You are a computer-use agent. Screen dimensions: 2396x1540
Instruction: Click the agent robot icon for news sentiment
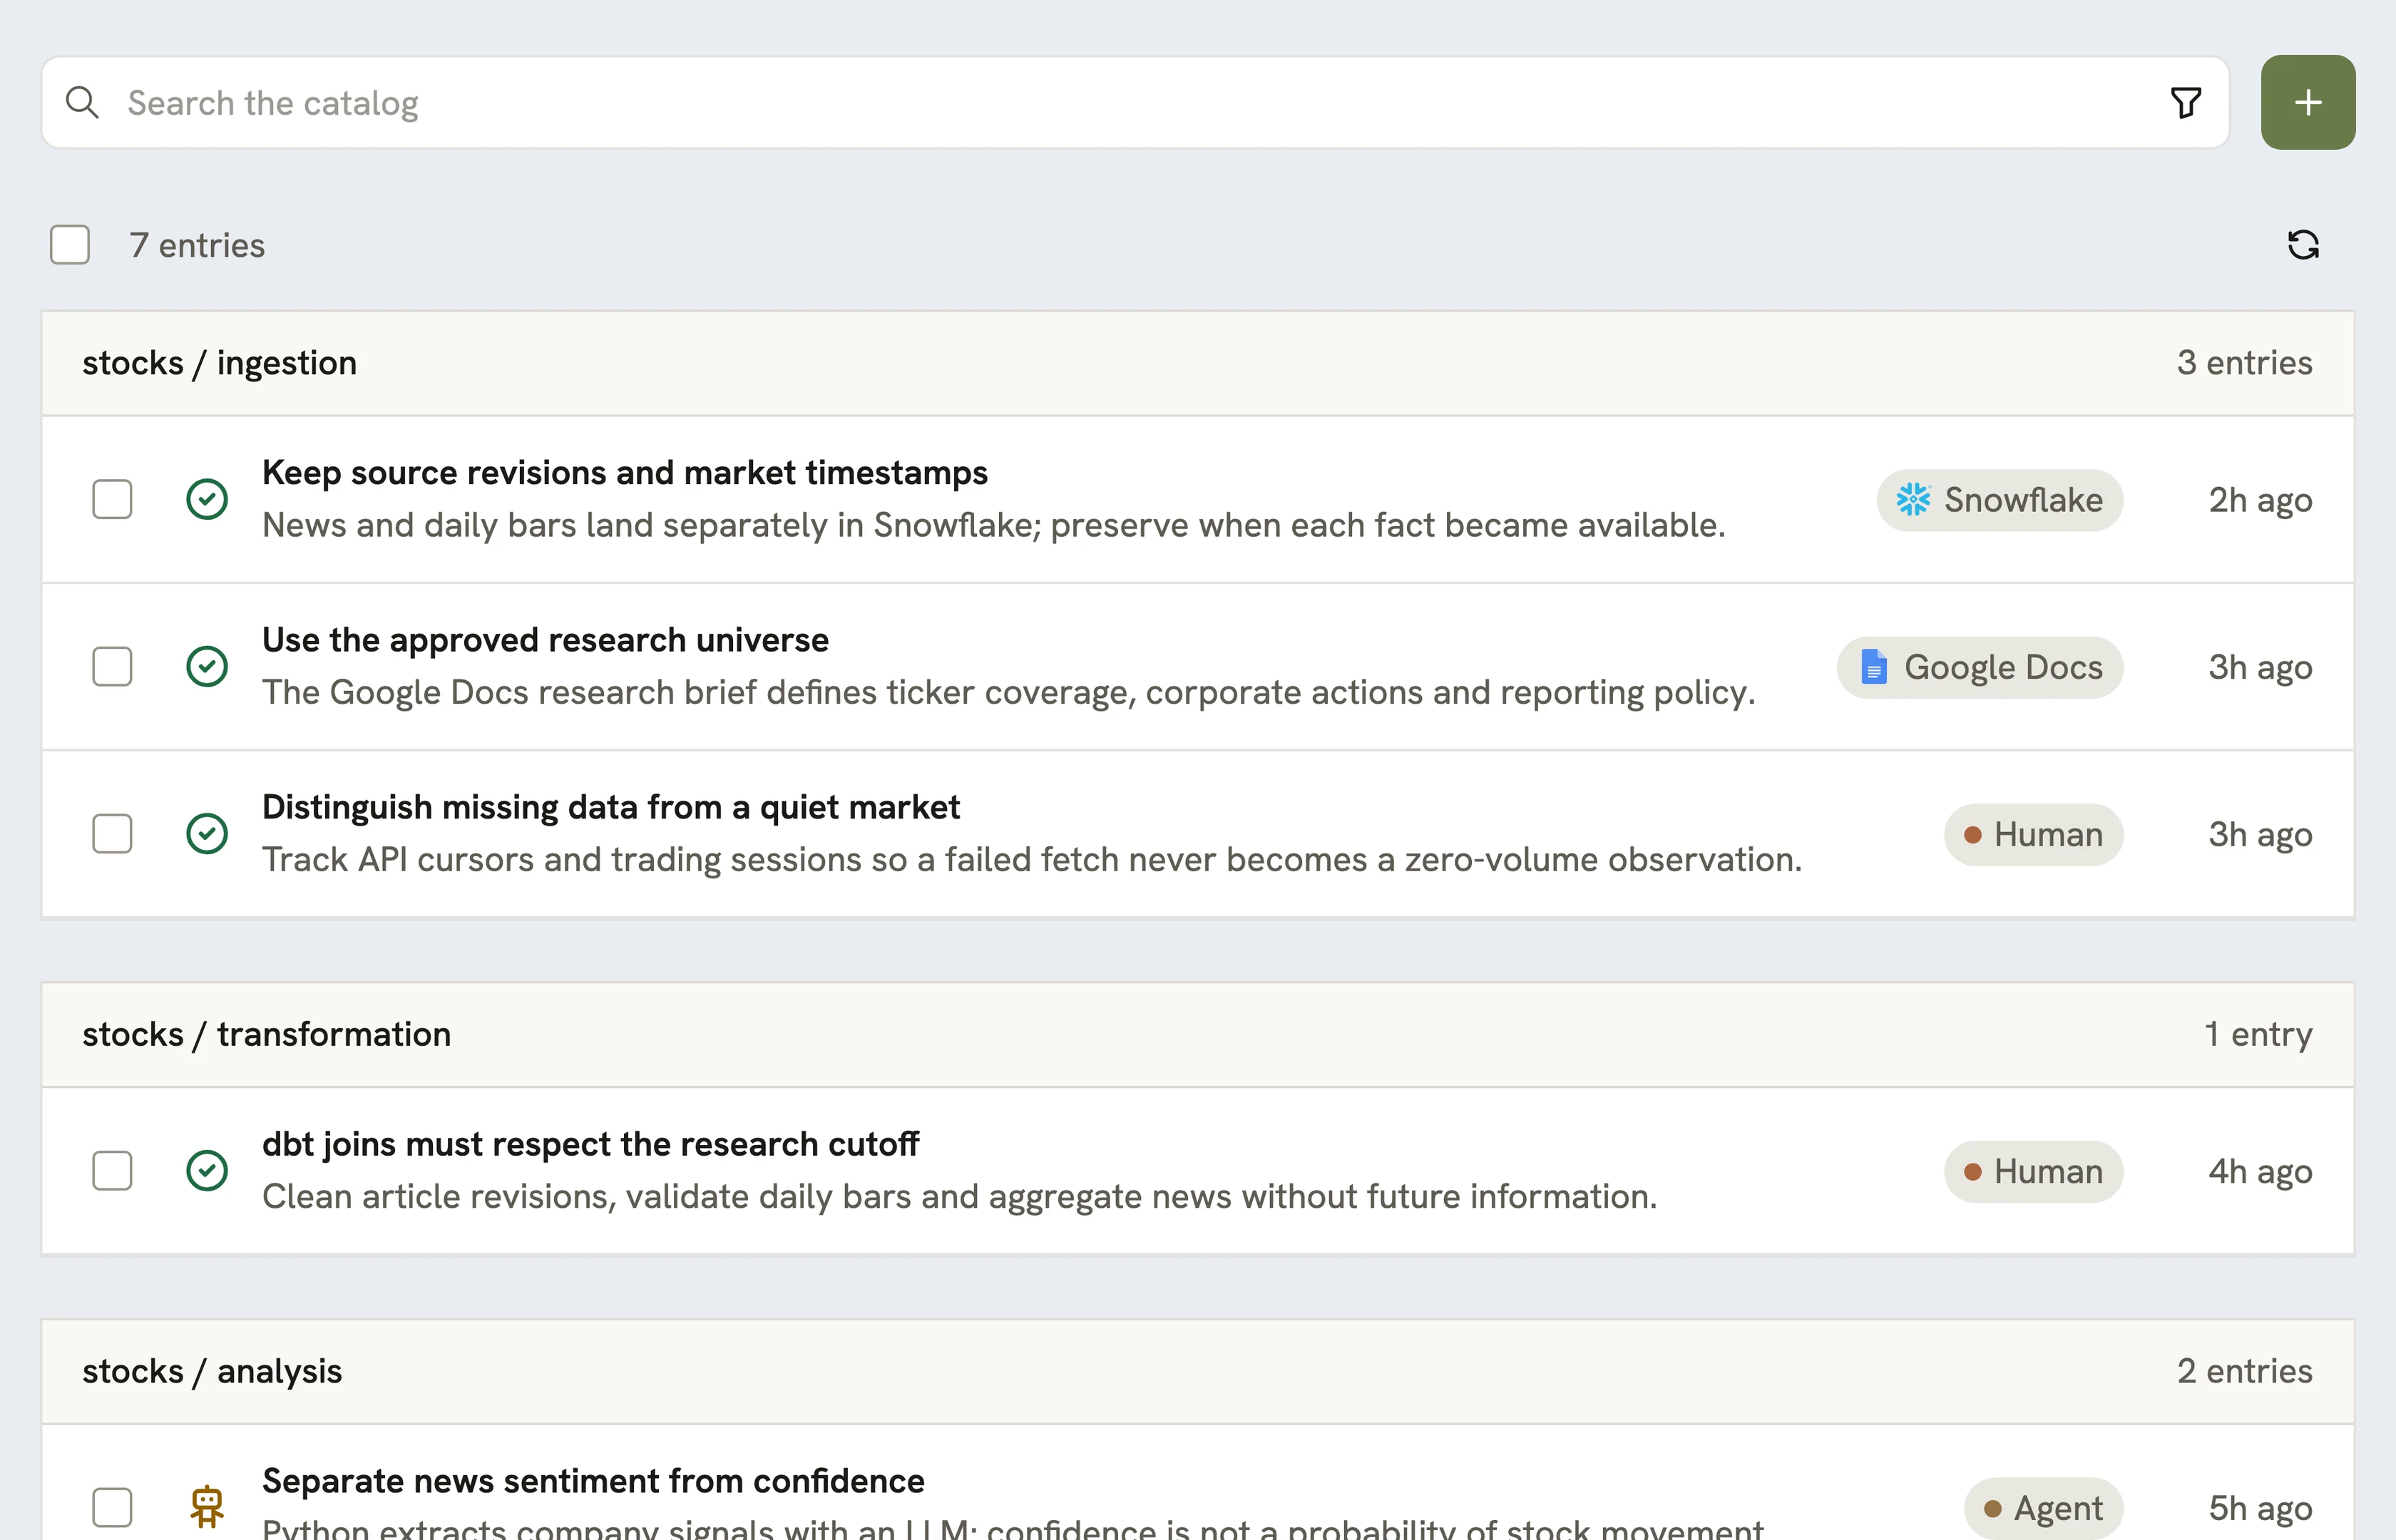pos(207,1506)
